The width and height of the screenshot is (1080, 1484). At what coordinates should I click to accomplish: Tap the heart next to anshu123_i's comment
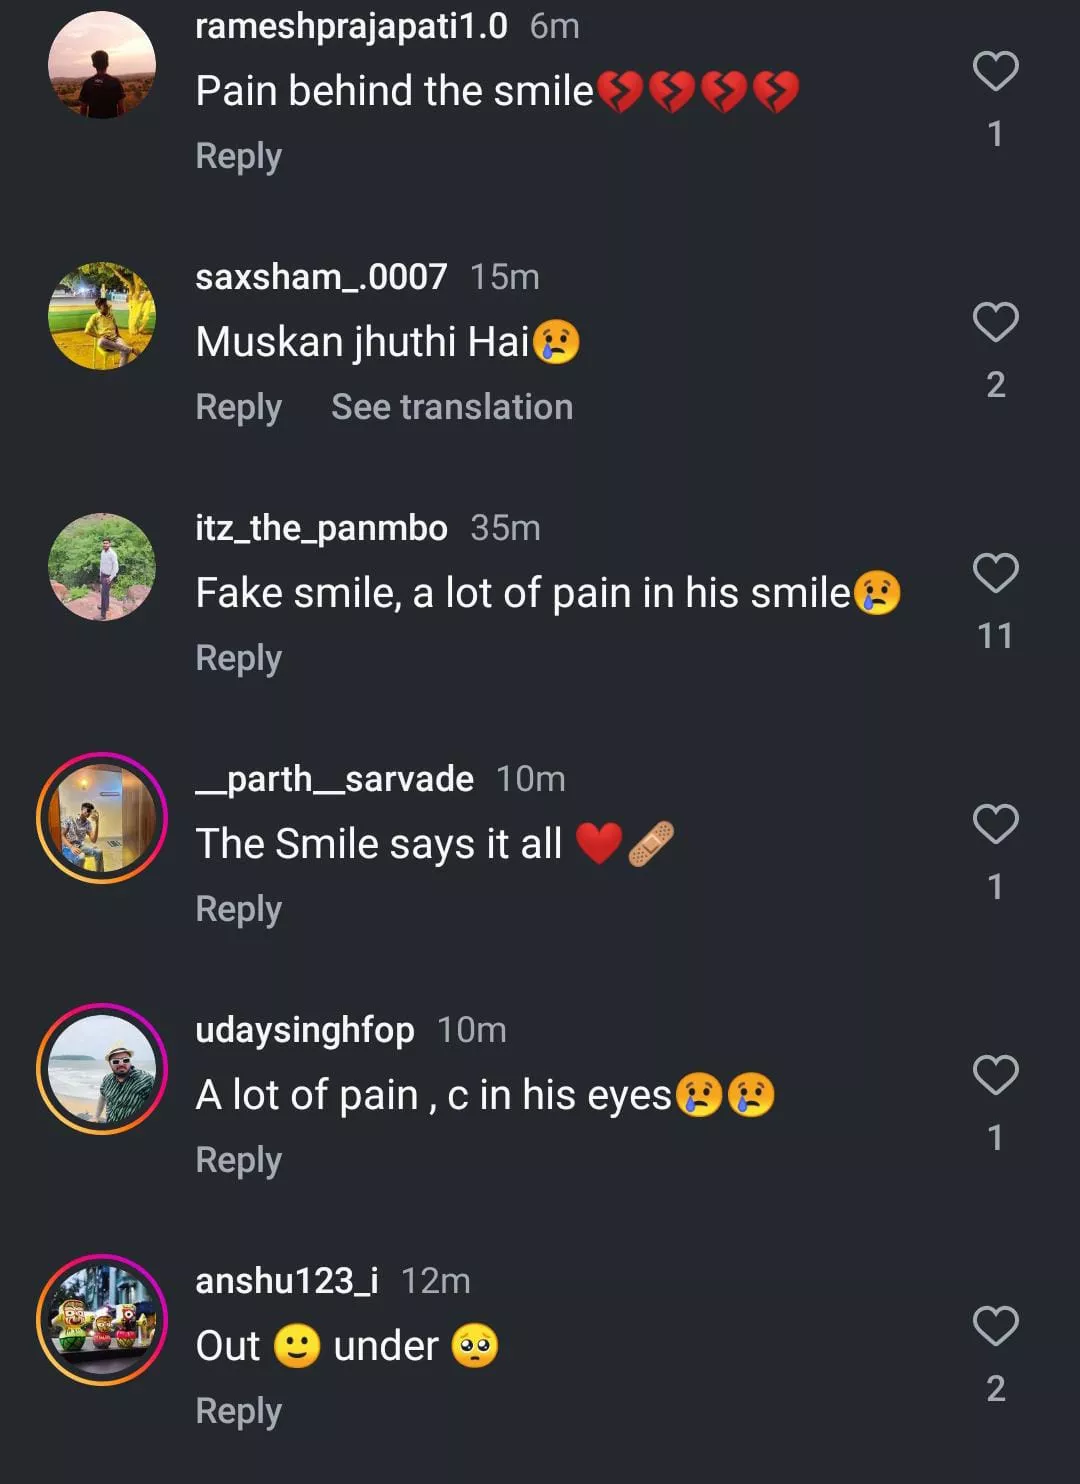[995, 1326]
